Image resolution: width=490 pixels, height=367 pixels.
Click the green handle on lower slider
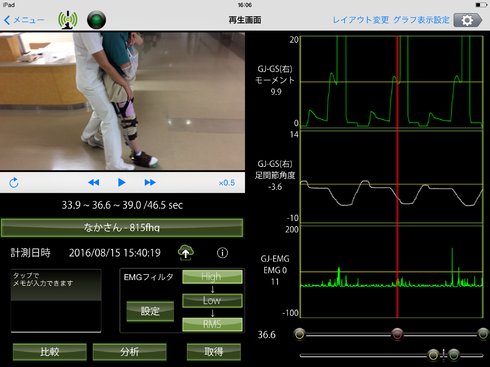tap(454, 355)
